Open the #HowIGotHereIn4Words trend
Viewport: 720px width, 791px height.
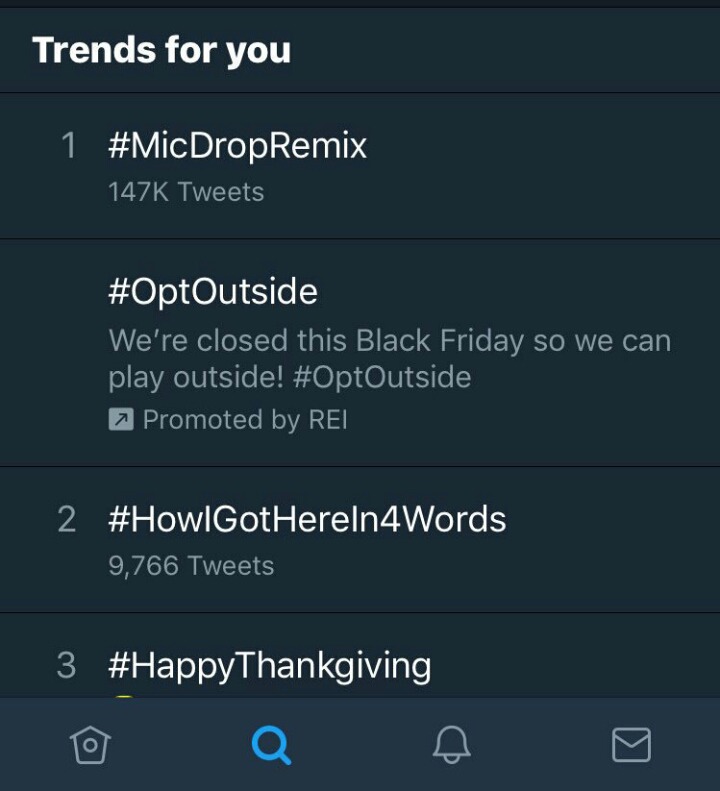360,540
